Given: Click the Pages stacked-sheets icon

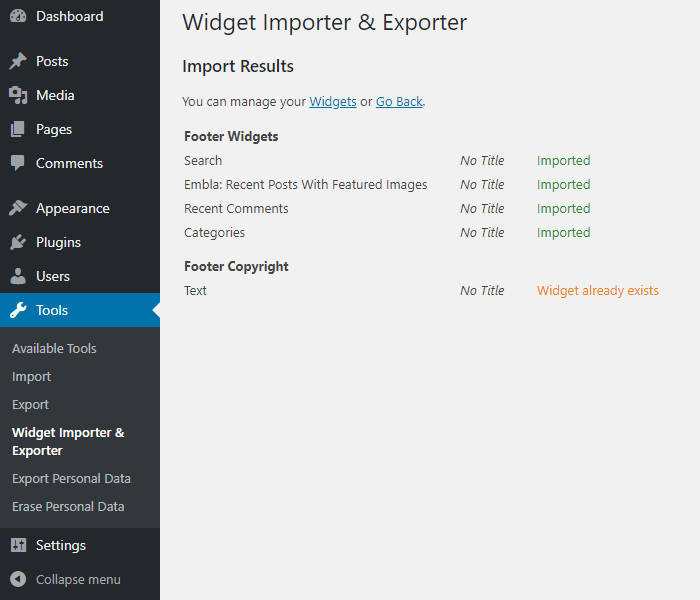Looking at the screenshot, I should click(x=18, y=129).
